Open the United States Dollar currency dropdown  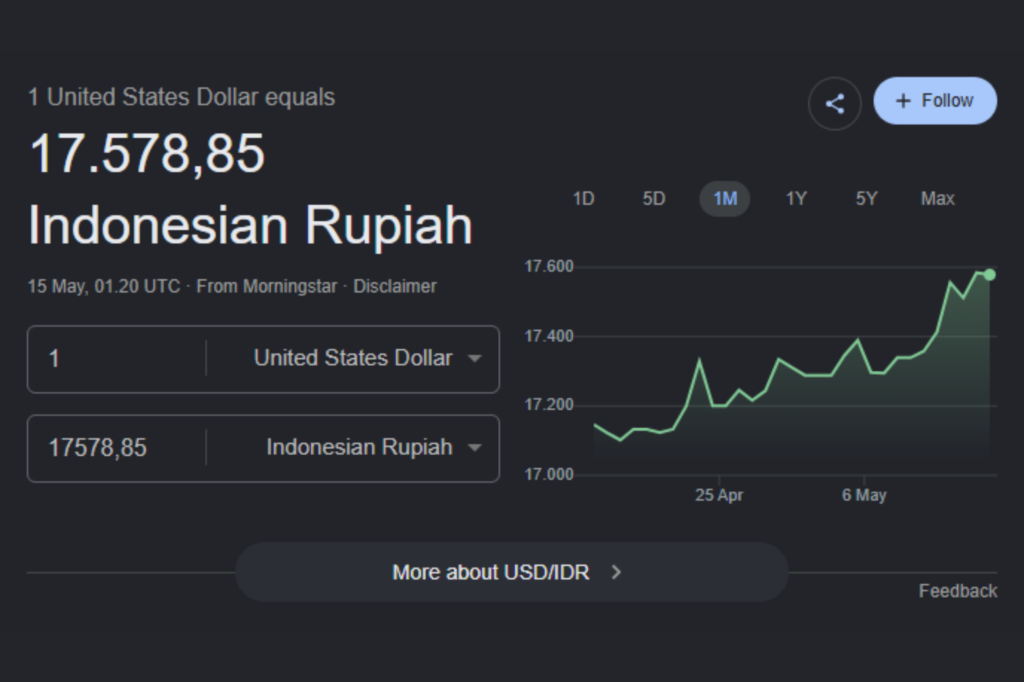(367, 358)
